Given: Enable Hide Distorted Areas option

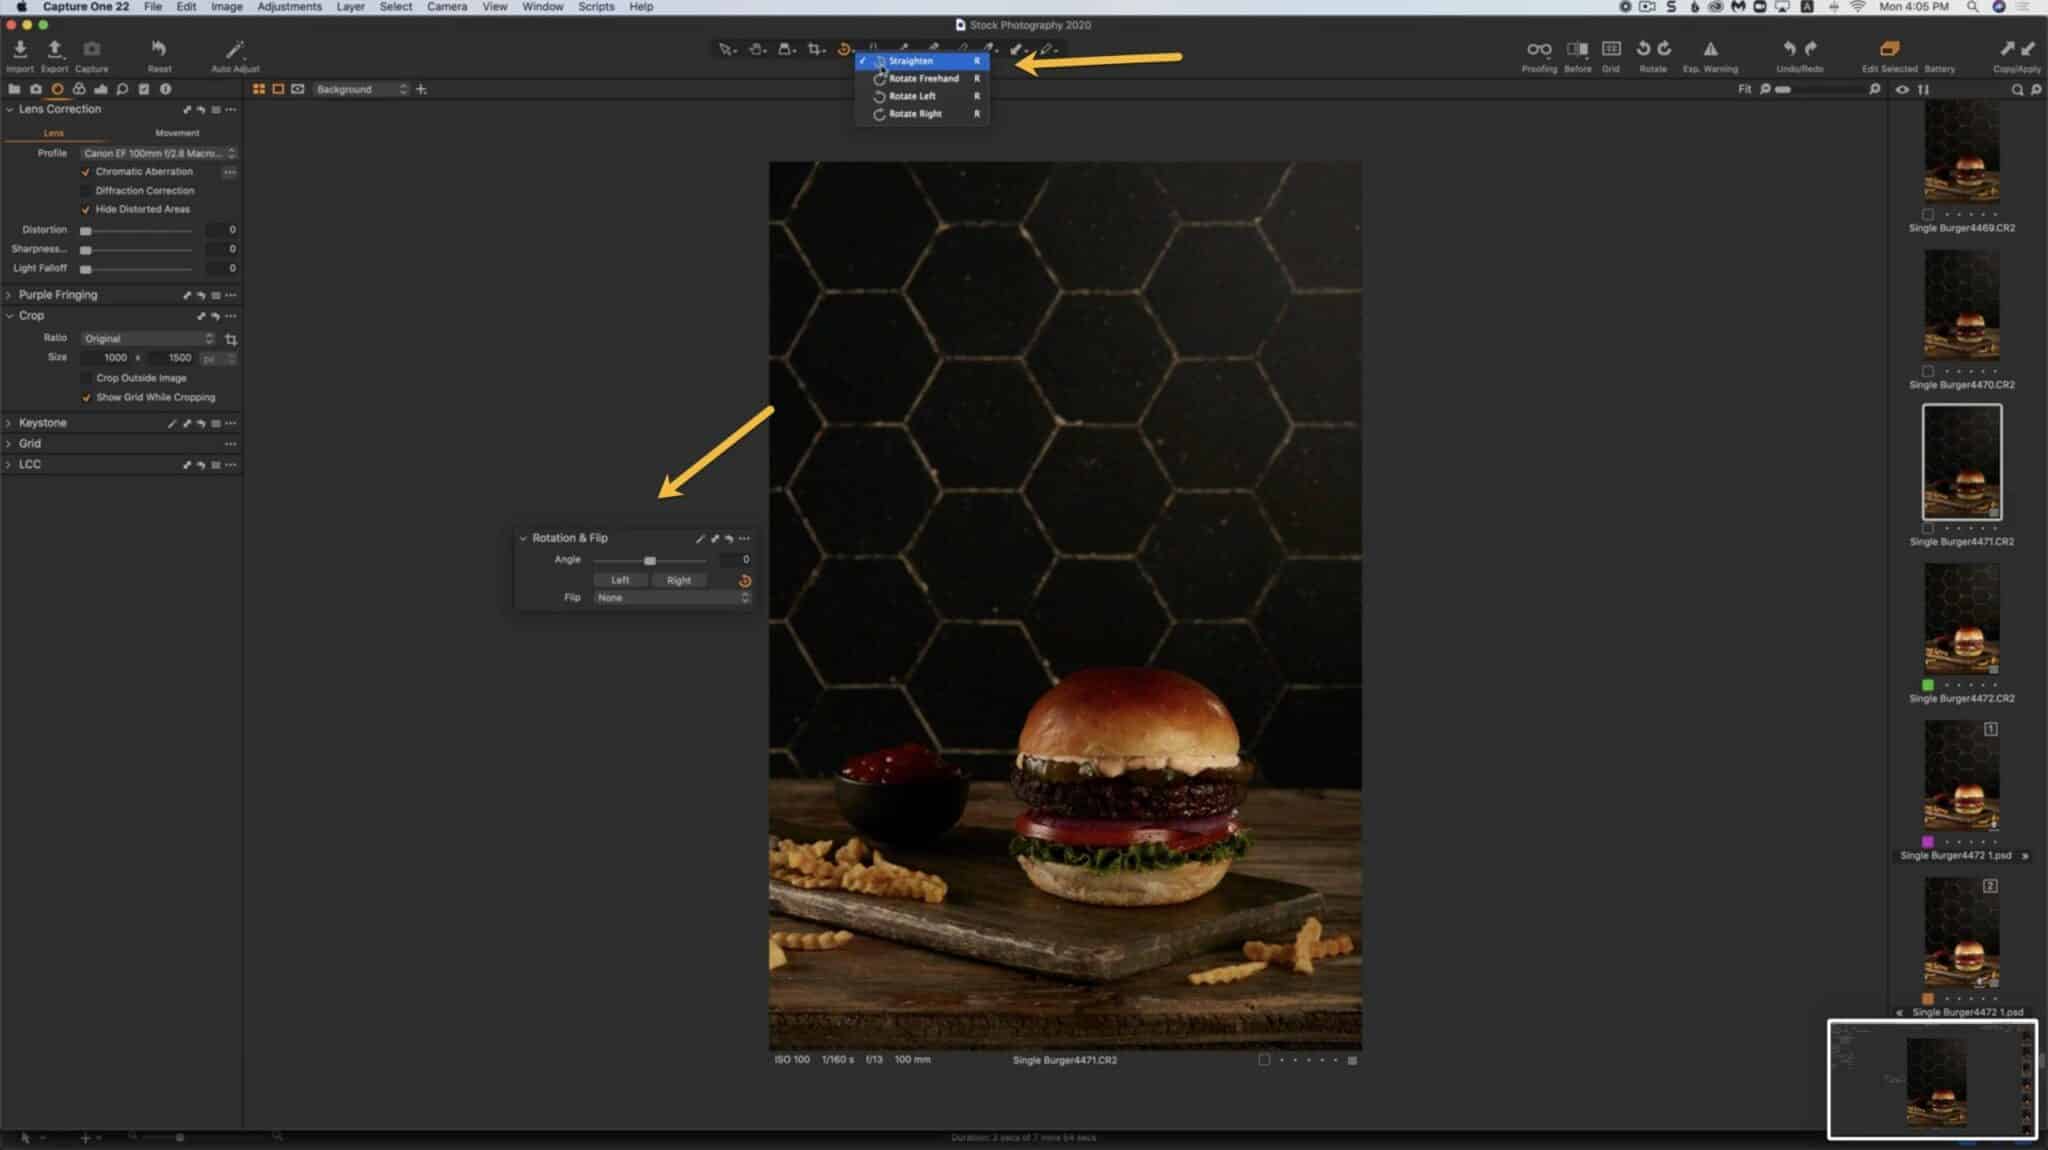Looking at the screenshot, I should click(x=87, y=208).
